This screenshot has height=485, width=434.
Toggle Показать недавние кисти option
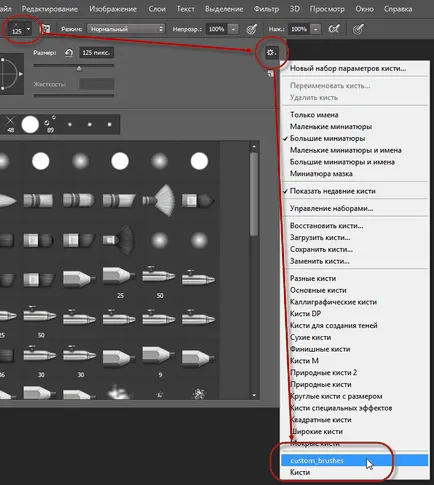click(333, 191)
